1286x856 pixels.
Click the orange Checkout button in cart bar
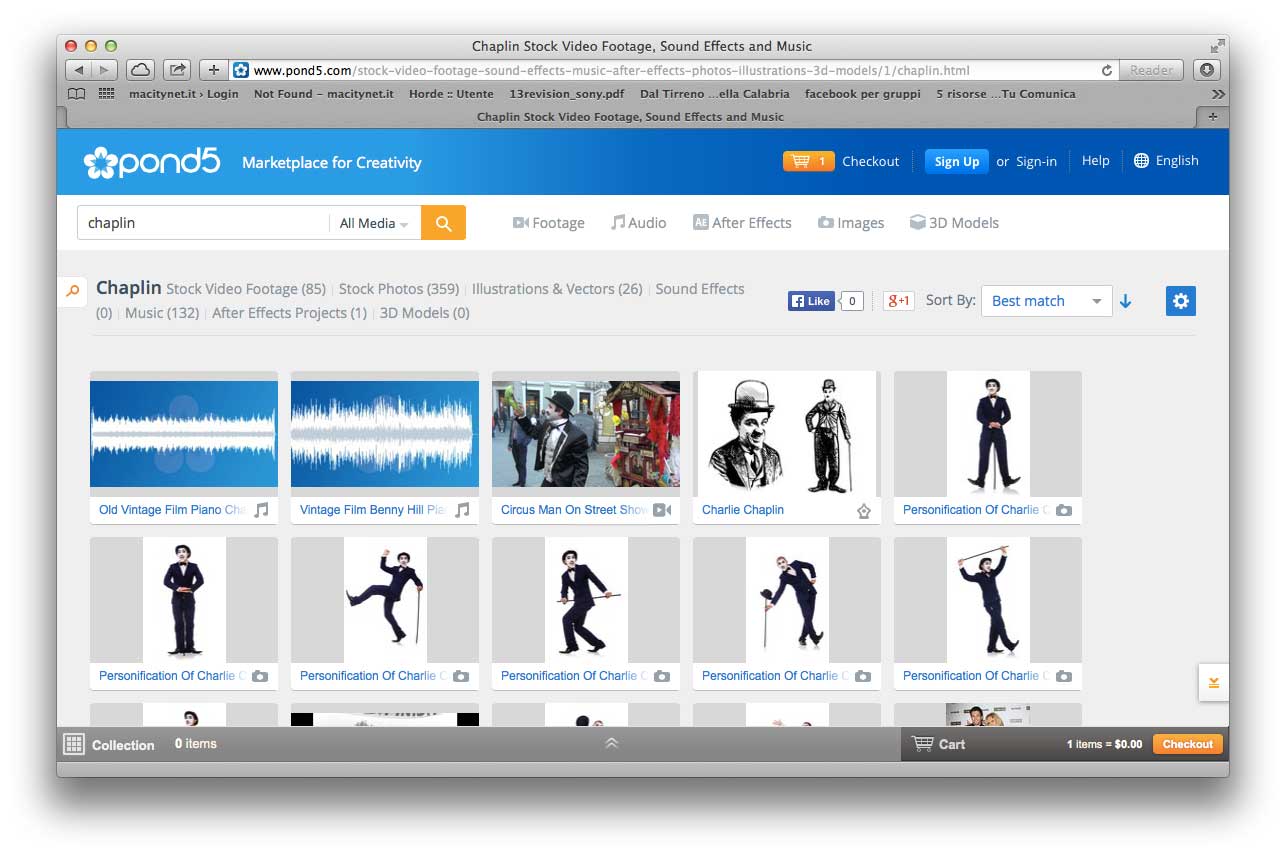(1188, 744)
